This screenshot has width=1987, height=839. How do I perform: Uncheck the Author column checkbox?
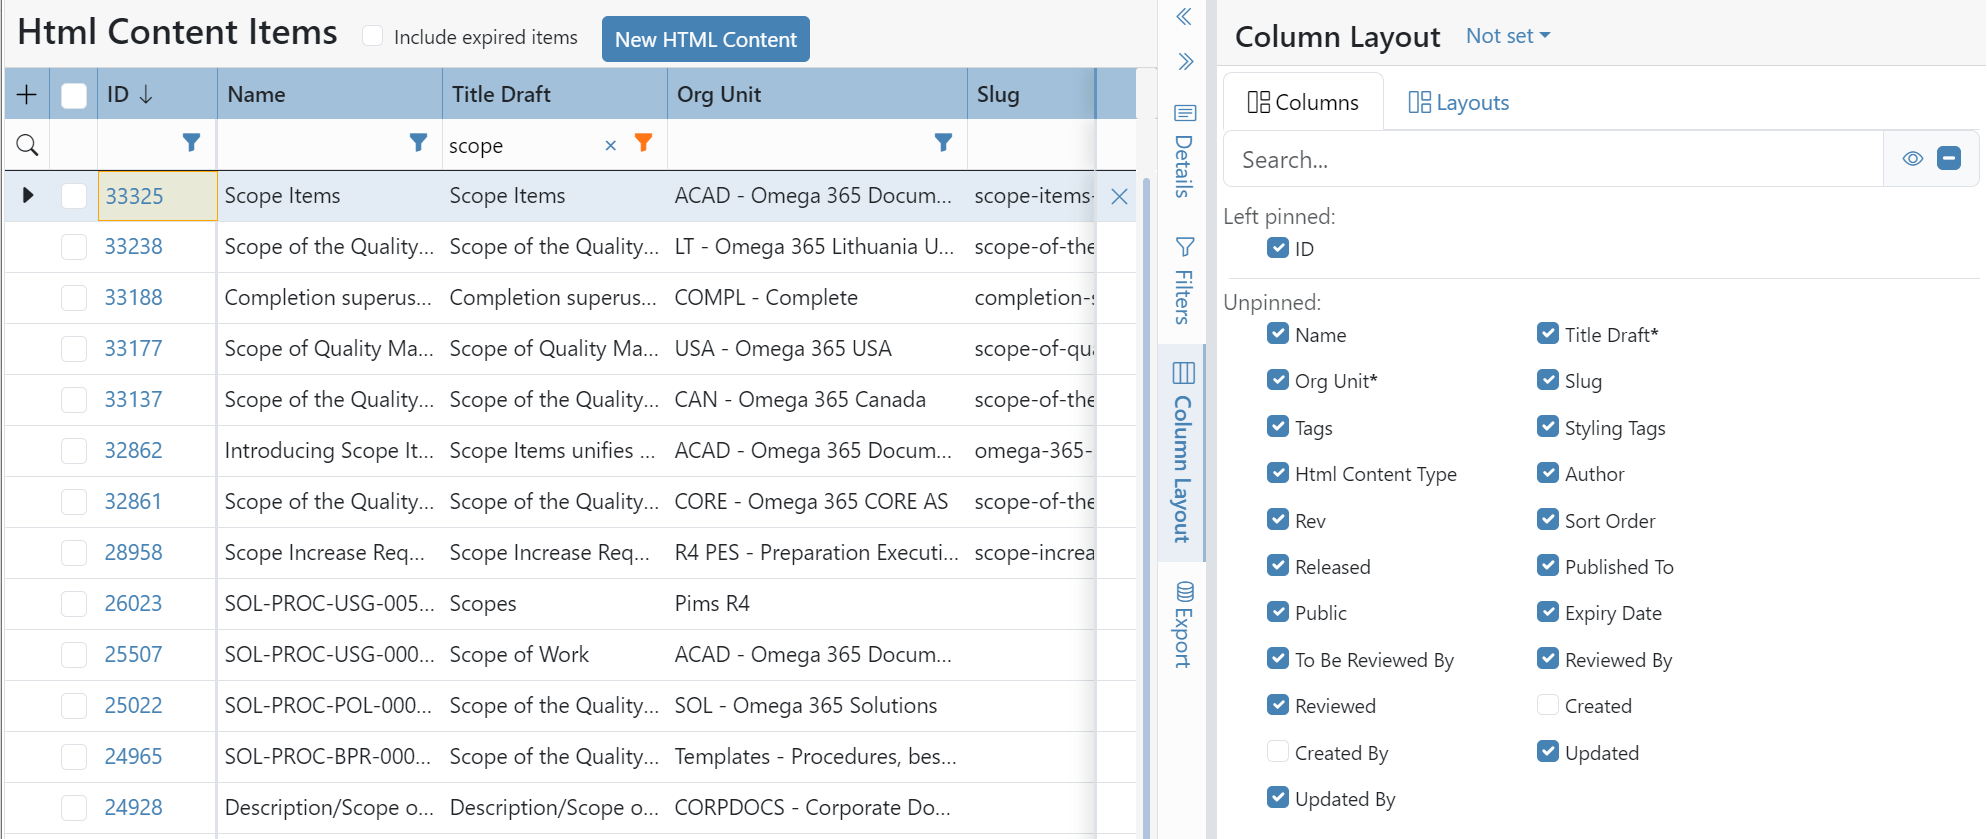click(x=1547, y=473)
